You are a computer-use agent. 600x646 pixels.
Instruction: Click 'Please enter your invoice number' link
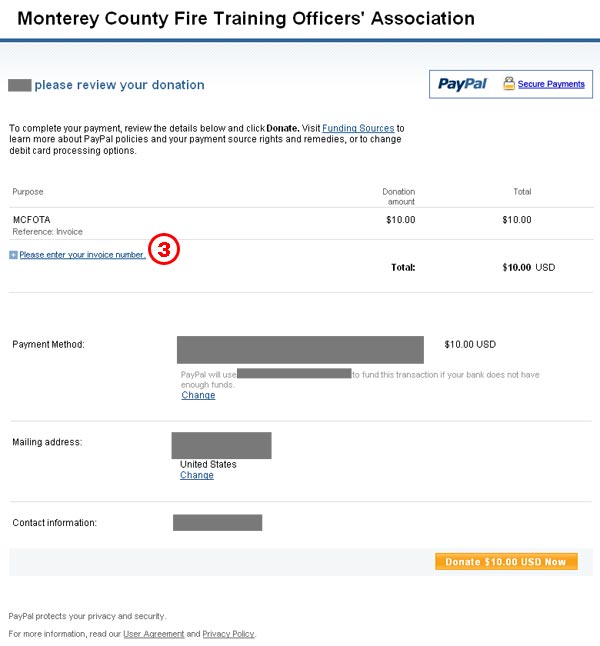(82, 255)
